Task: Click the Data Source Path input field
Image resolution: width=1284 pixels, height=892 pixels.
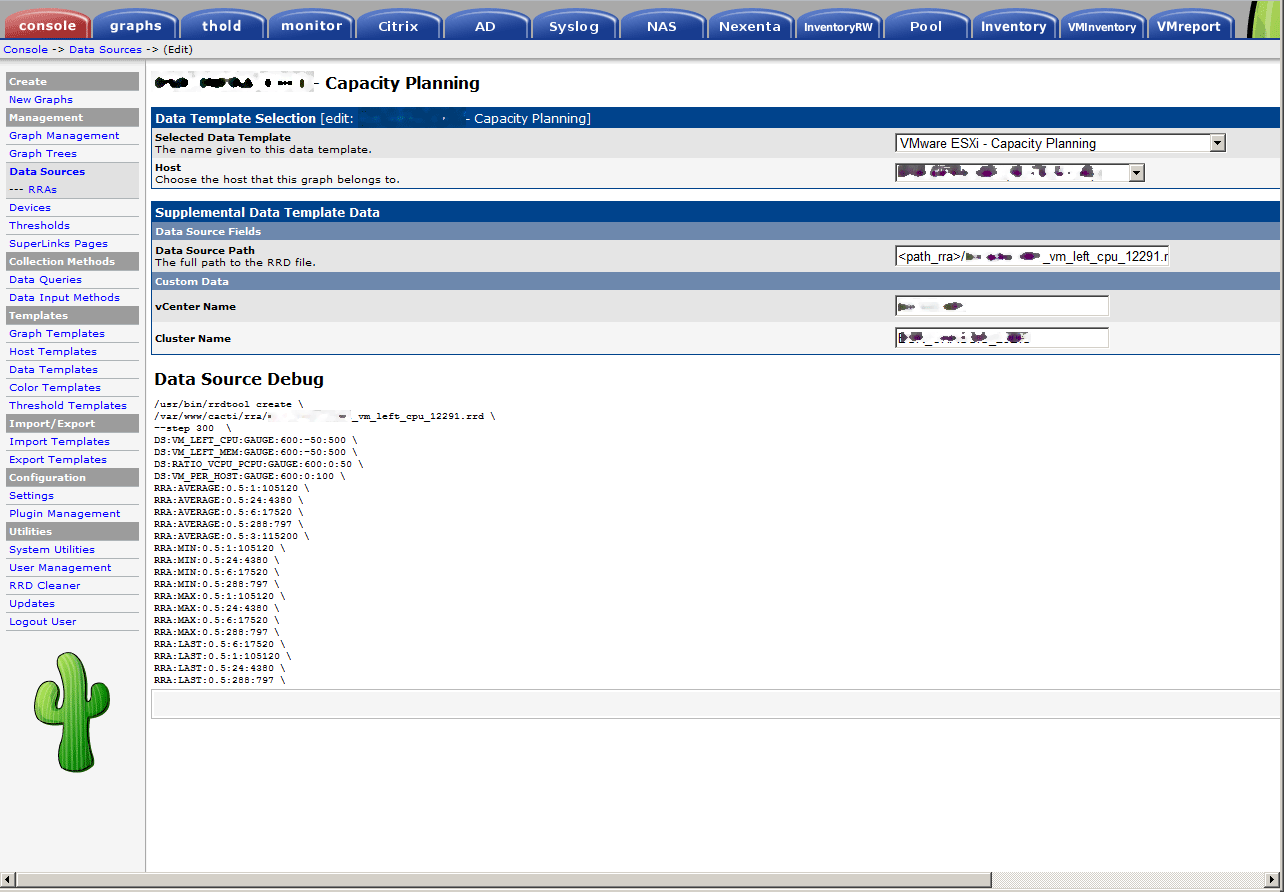Action: pyautogui.click(x=1032, y=256)
